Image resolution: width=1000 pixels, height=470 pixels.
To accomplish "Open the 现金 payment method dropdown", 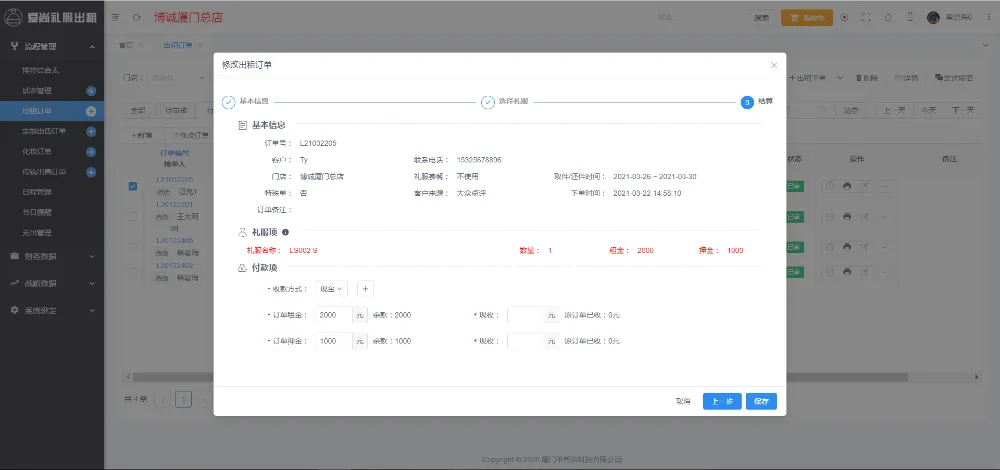I will tap(331, 289).
